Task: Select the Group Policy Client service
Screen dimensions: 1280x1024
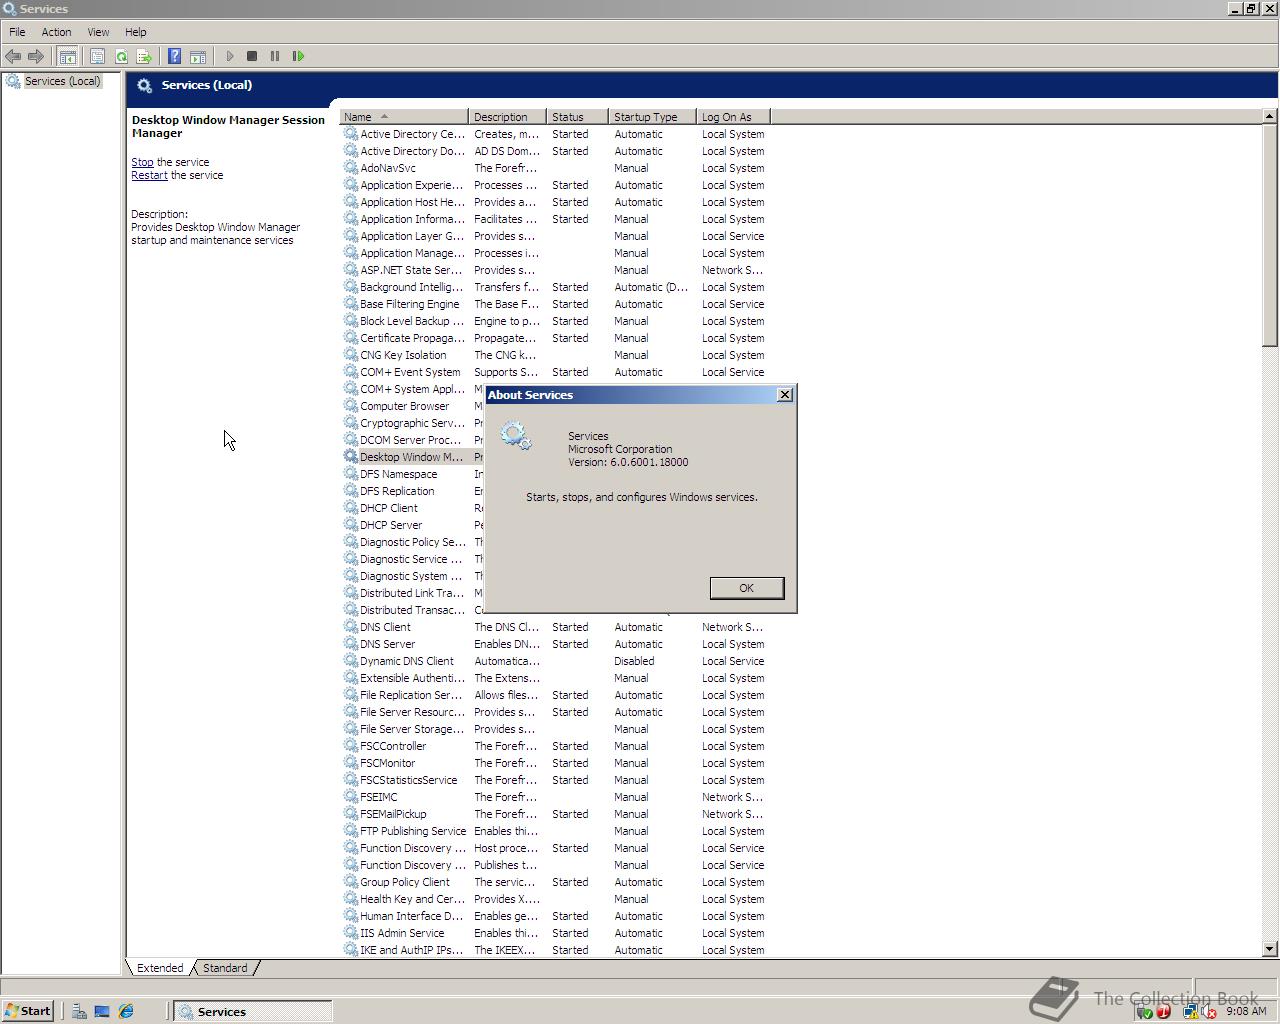Action: point(555,882)
